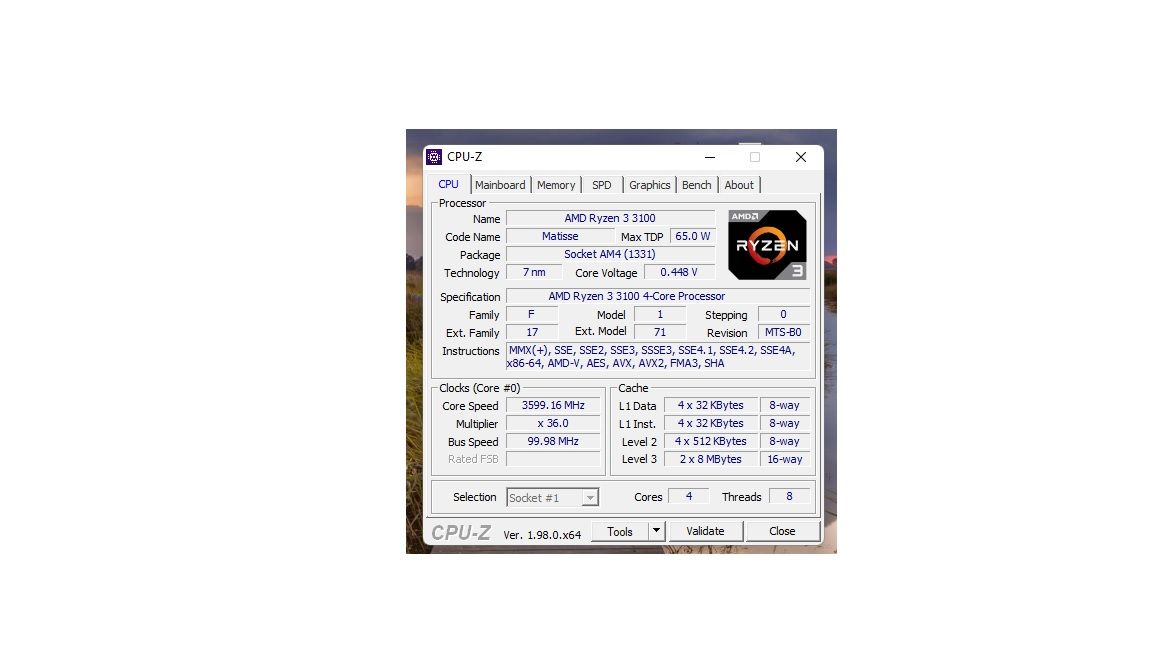1152x648 pixels.
Task: Click the core voltage value 0.448 V
Action: click(679, 273)
